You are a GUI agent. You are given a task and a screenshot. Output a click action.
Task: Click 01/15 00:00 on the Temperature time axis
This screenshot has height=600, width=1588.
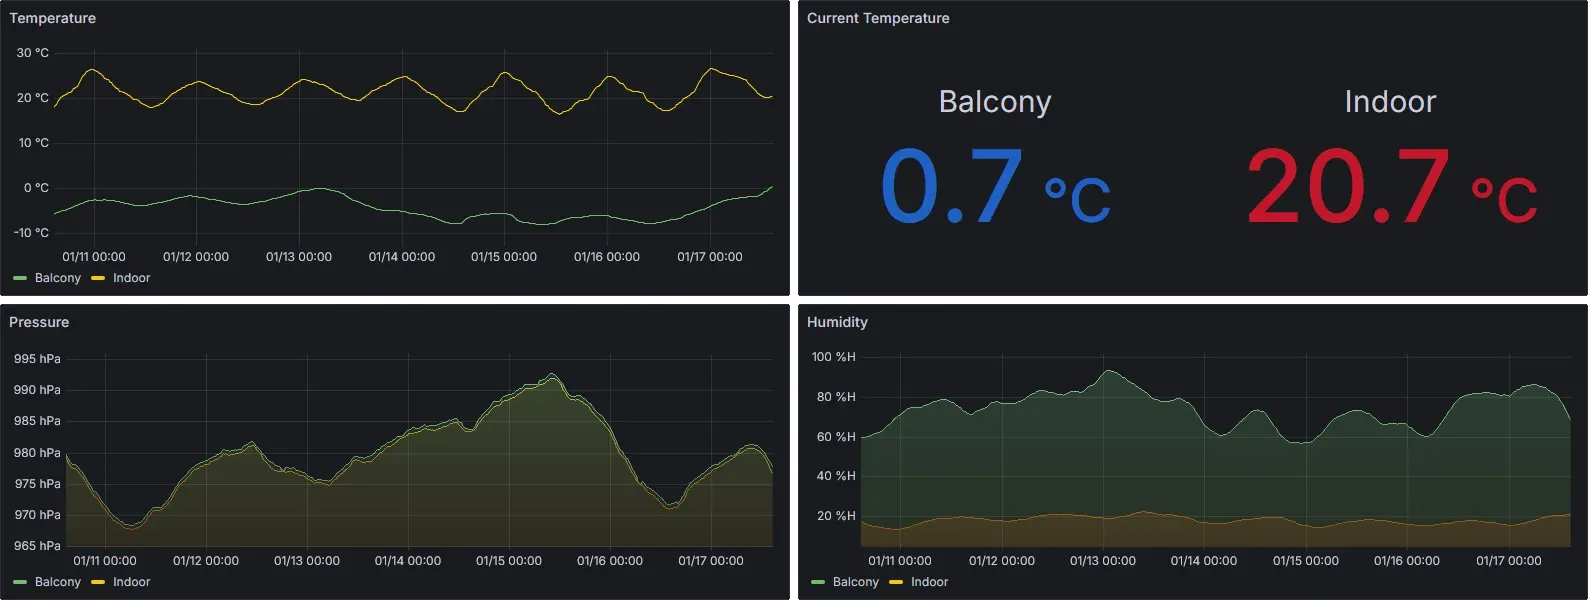(504, 257)
